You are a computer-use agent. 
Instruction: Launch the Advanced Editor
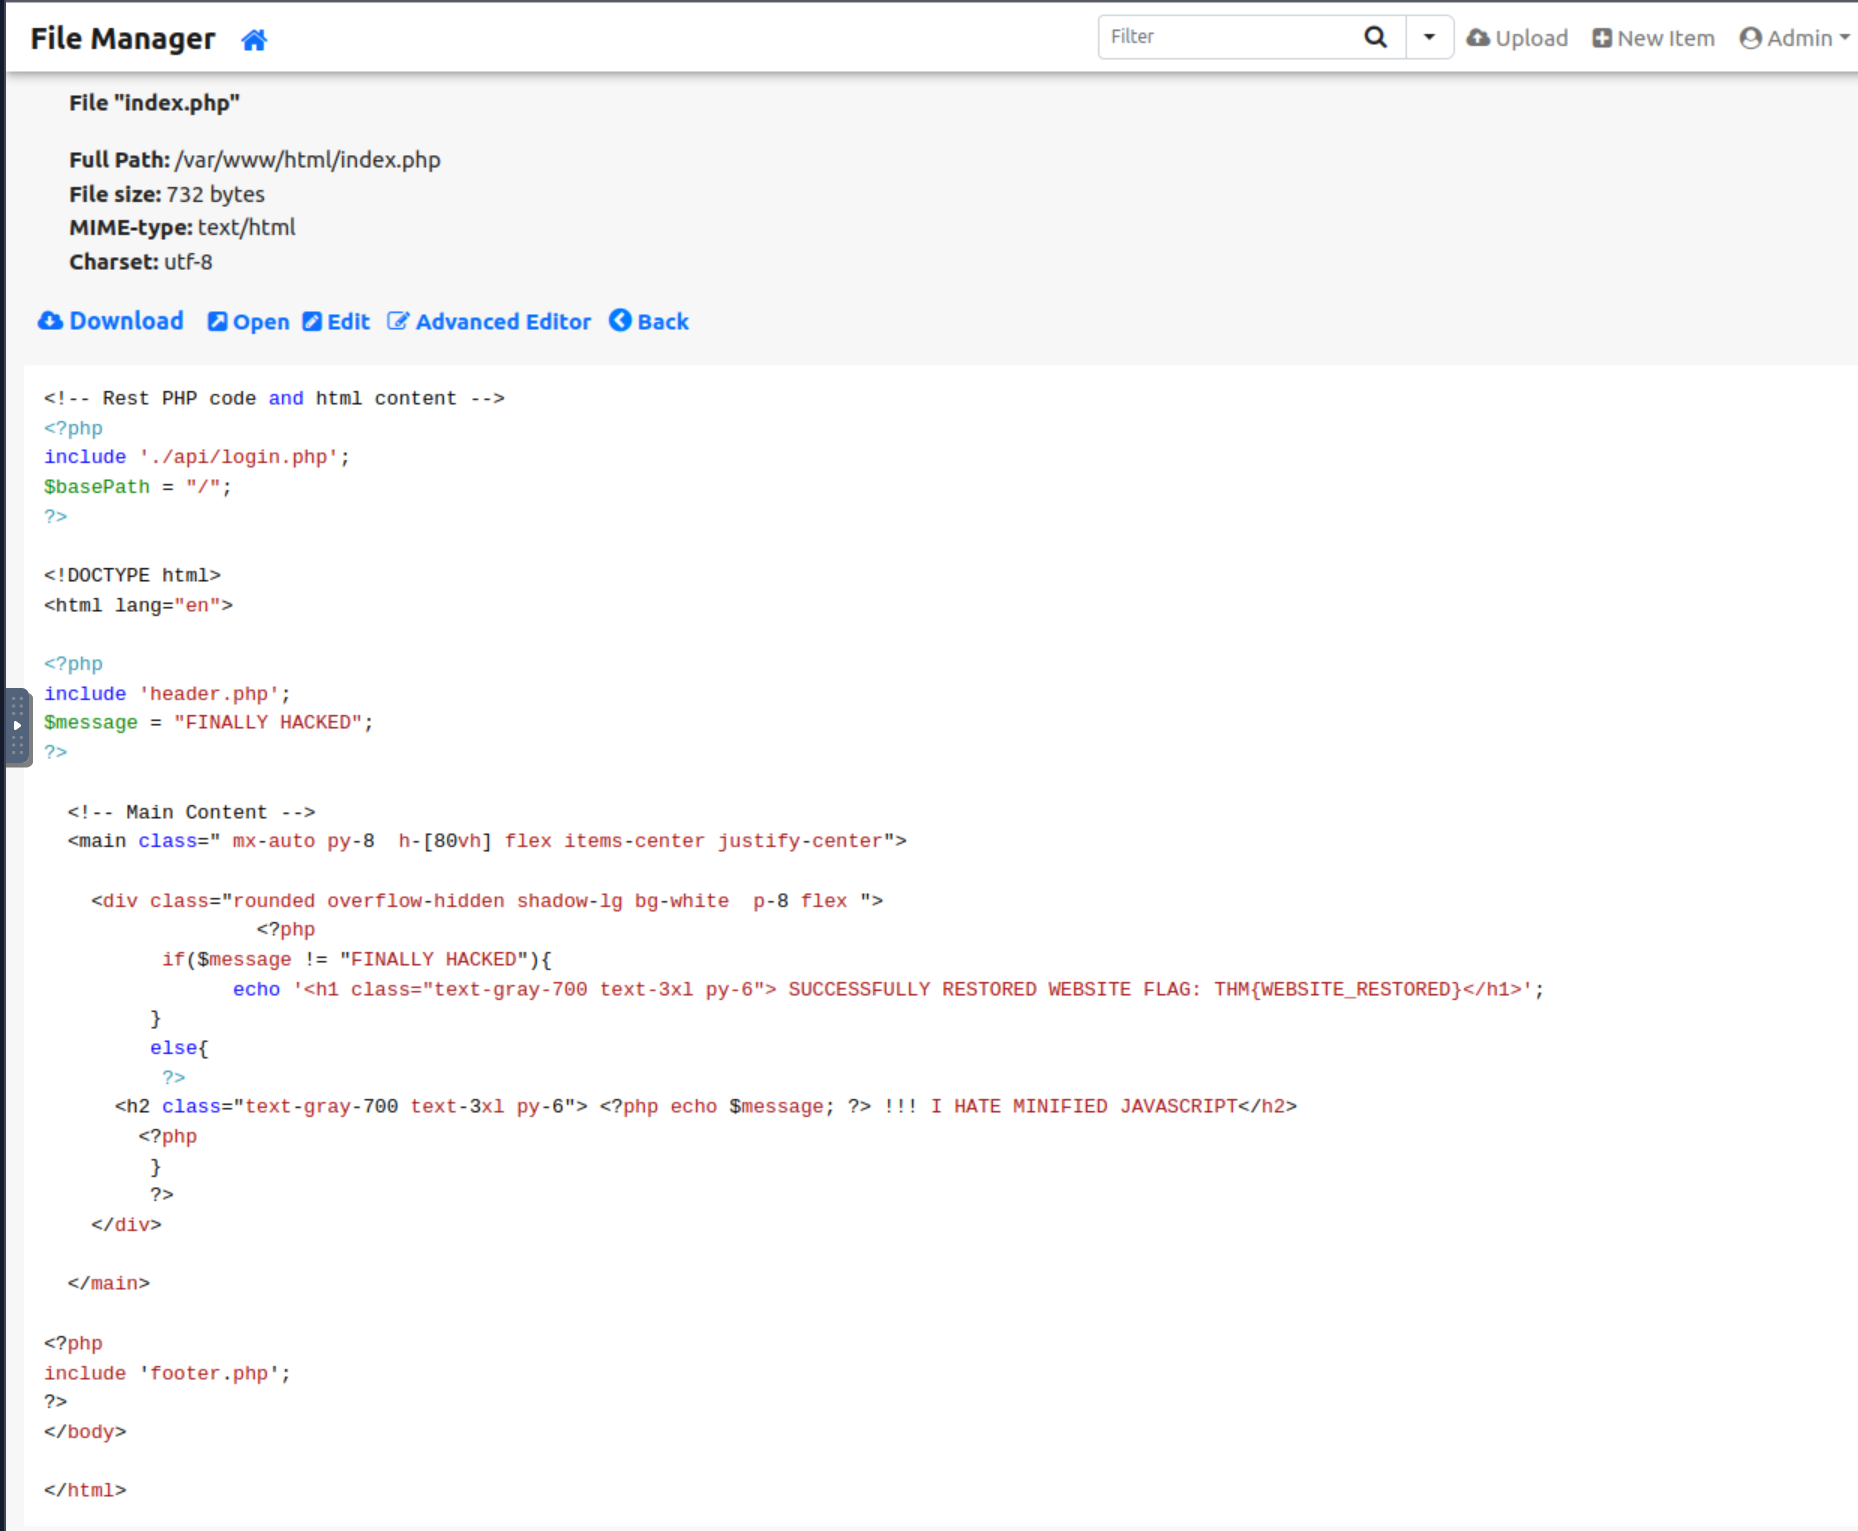point(489,322)
